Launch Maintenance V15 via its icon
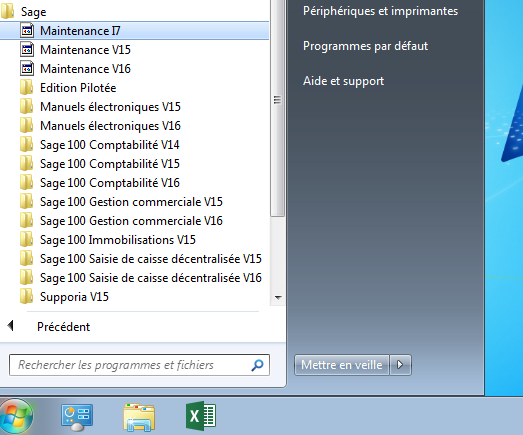The height and width of the screenshot is (435, 523). coord(27,49)
